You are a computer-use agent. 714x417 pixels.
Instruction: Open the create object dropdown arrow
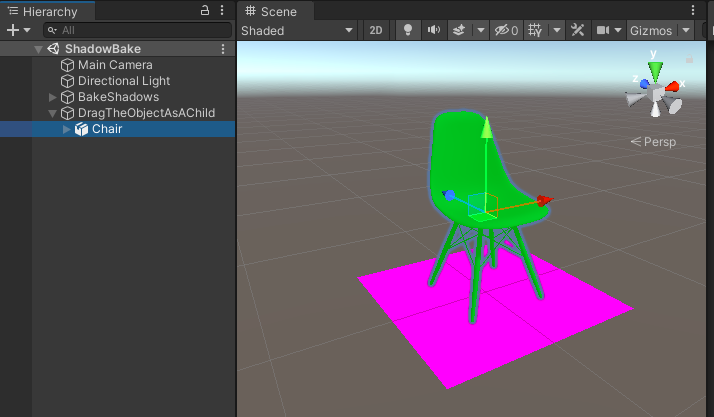pyautogui.click(x=27, y=31)
